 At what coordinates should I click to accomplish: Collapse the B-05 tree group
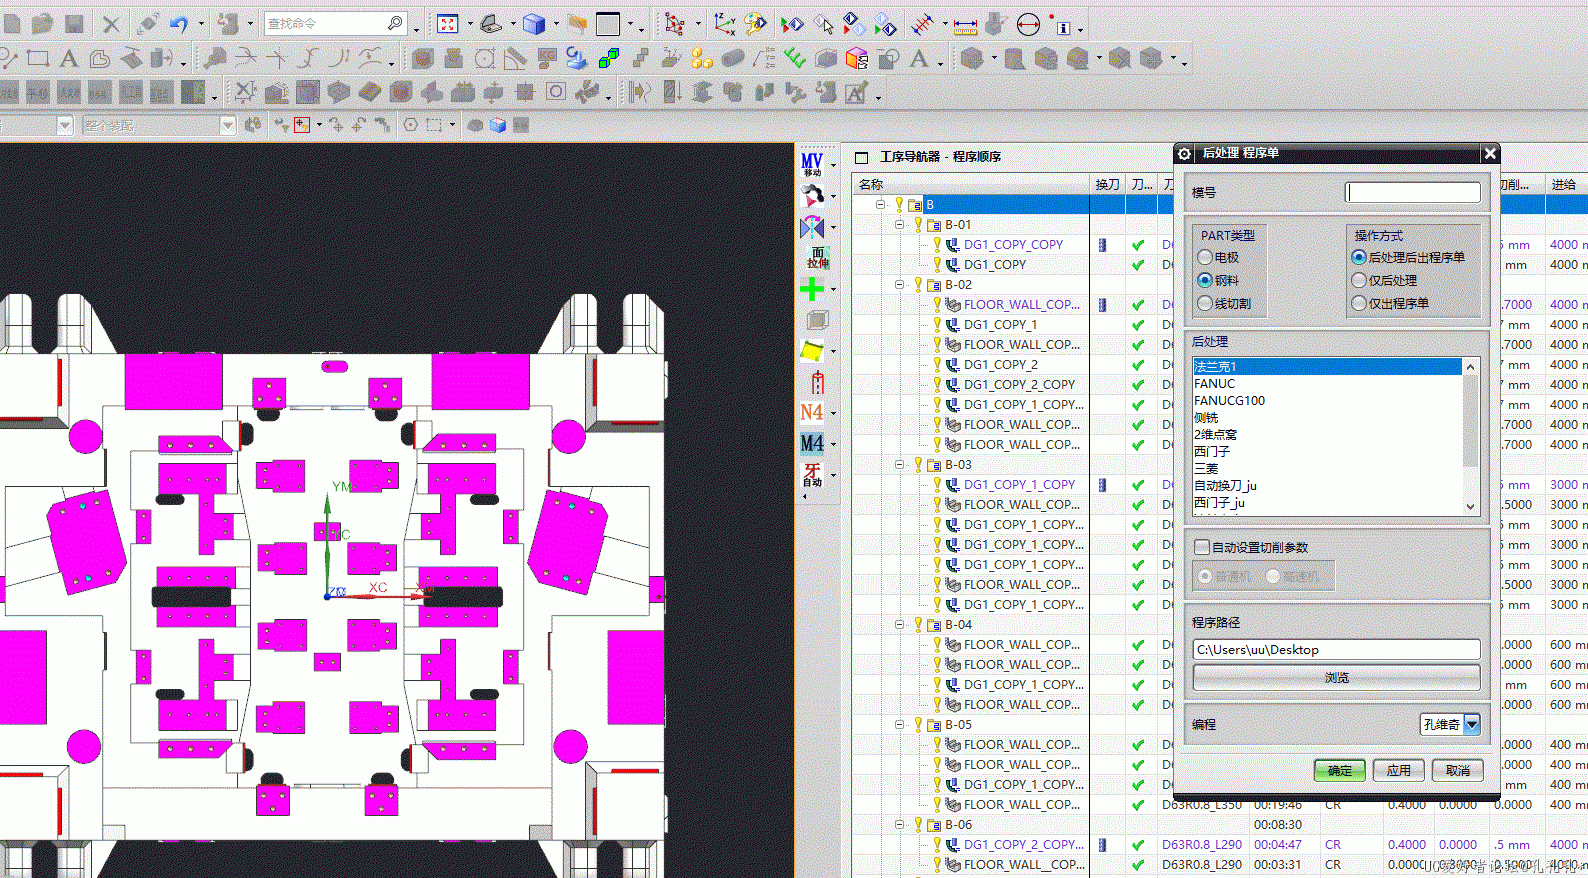899,724
